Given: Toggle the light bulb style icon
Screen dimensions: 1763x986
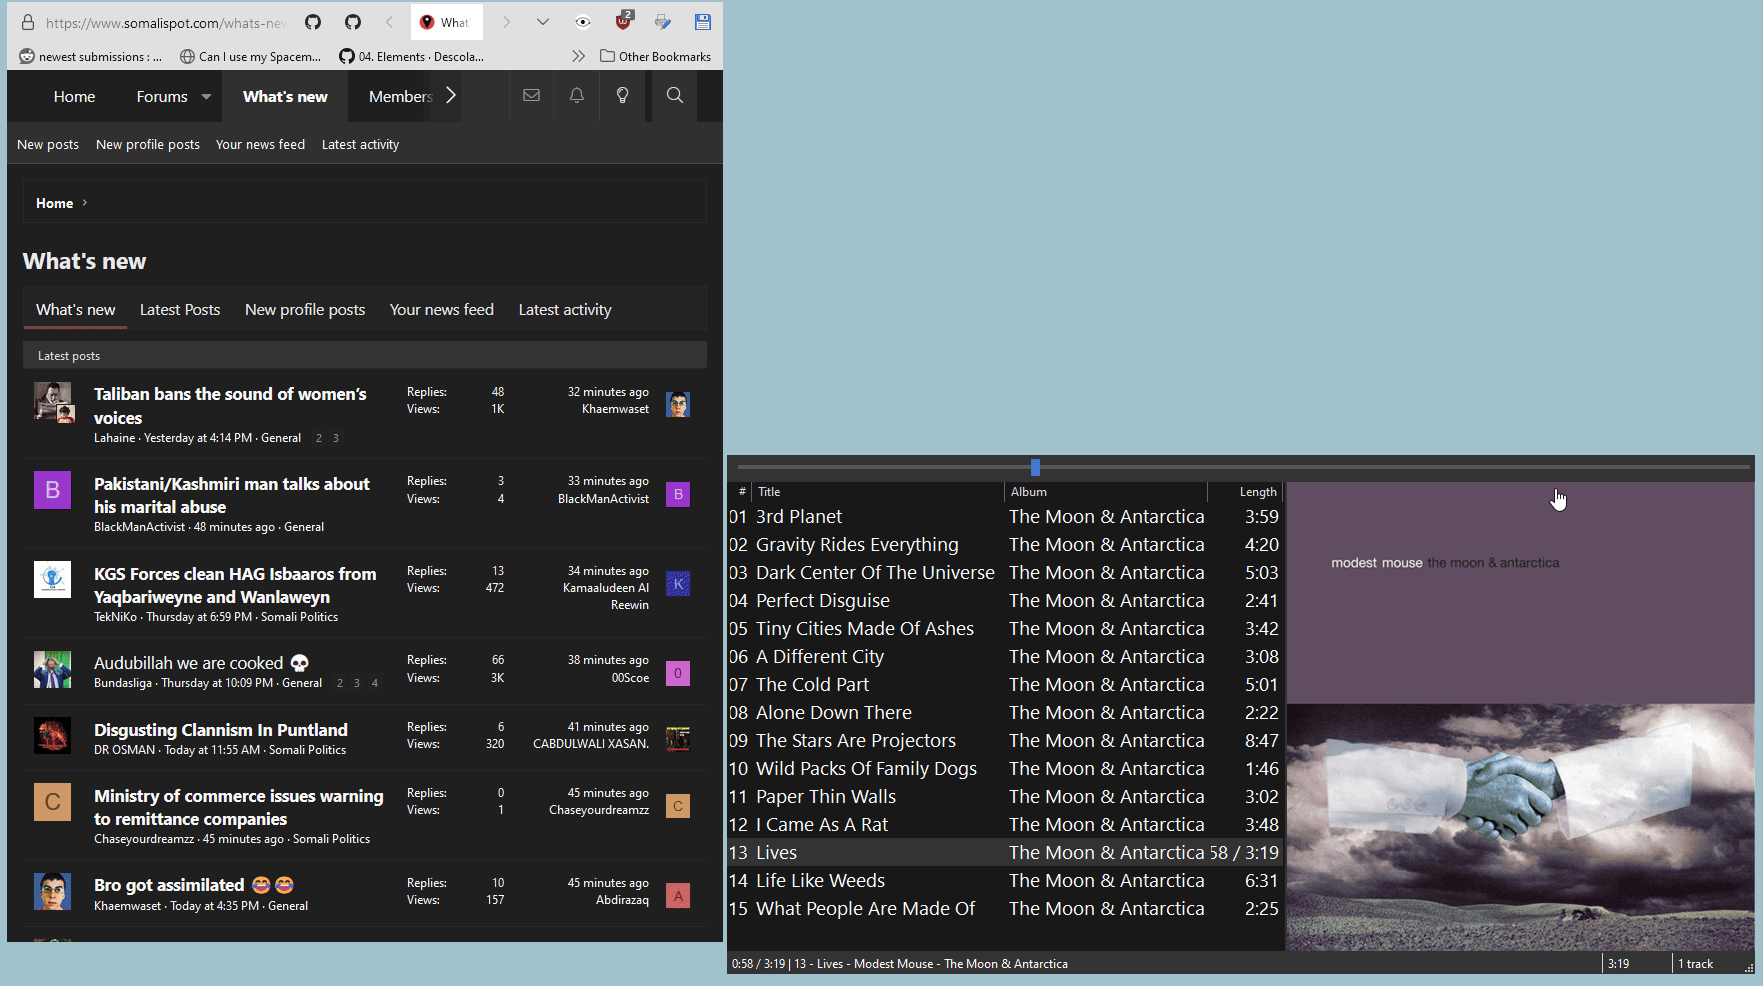Looking at the screenshot, I should pyautogui.click(x=622, y=96).
